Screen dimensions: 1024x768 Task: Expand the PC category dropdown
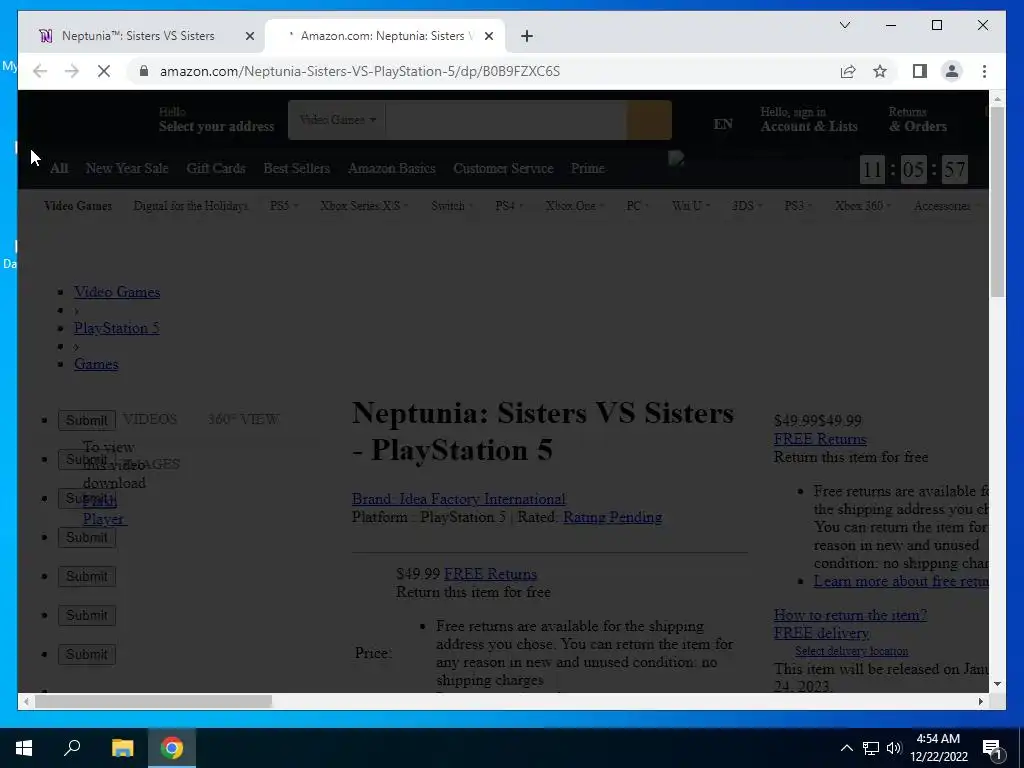(x=637, y=206)
